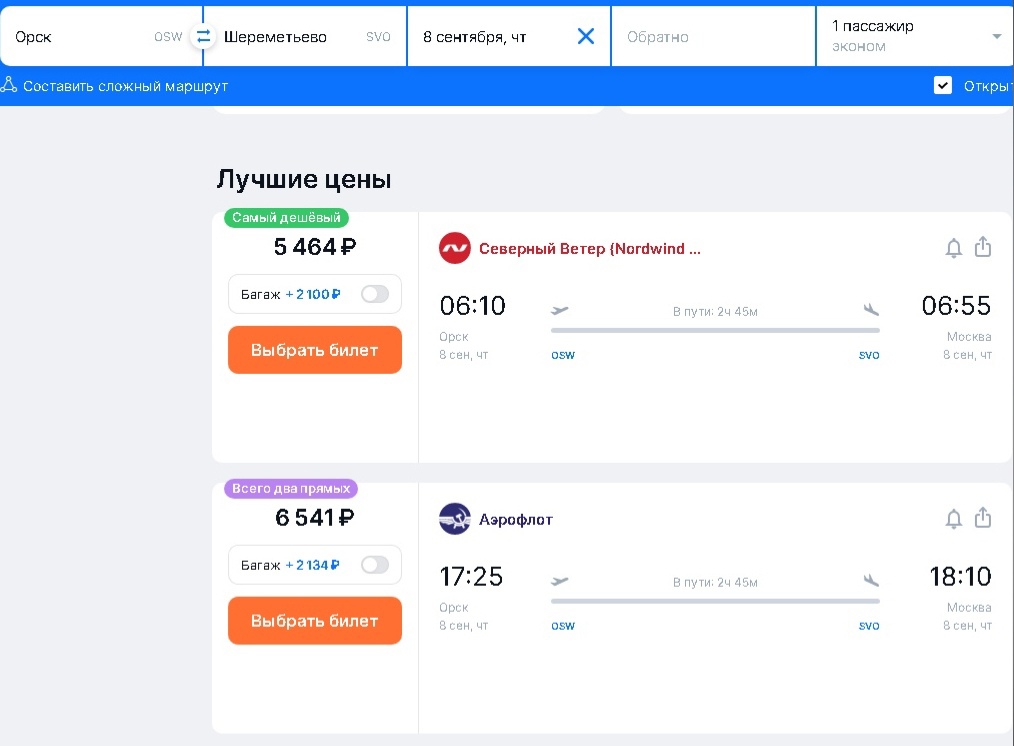Click the share icon on the Nordwind flight
1014x746 pixels.
click(983, 247)
